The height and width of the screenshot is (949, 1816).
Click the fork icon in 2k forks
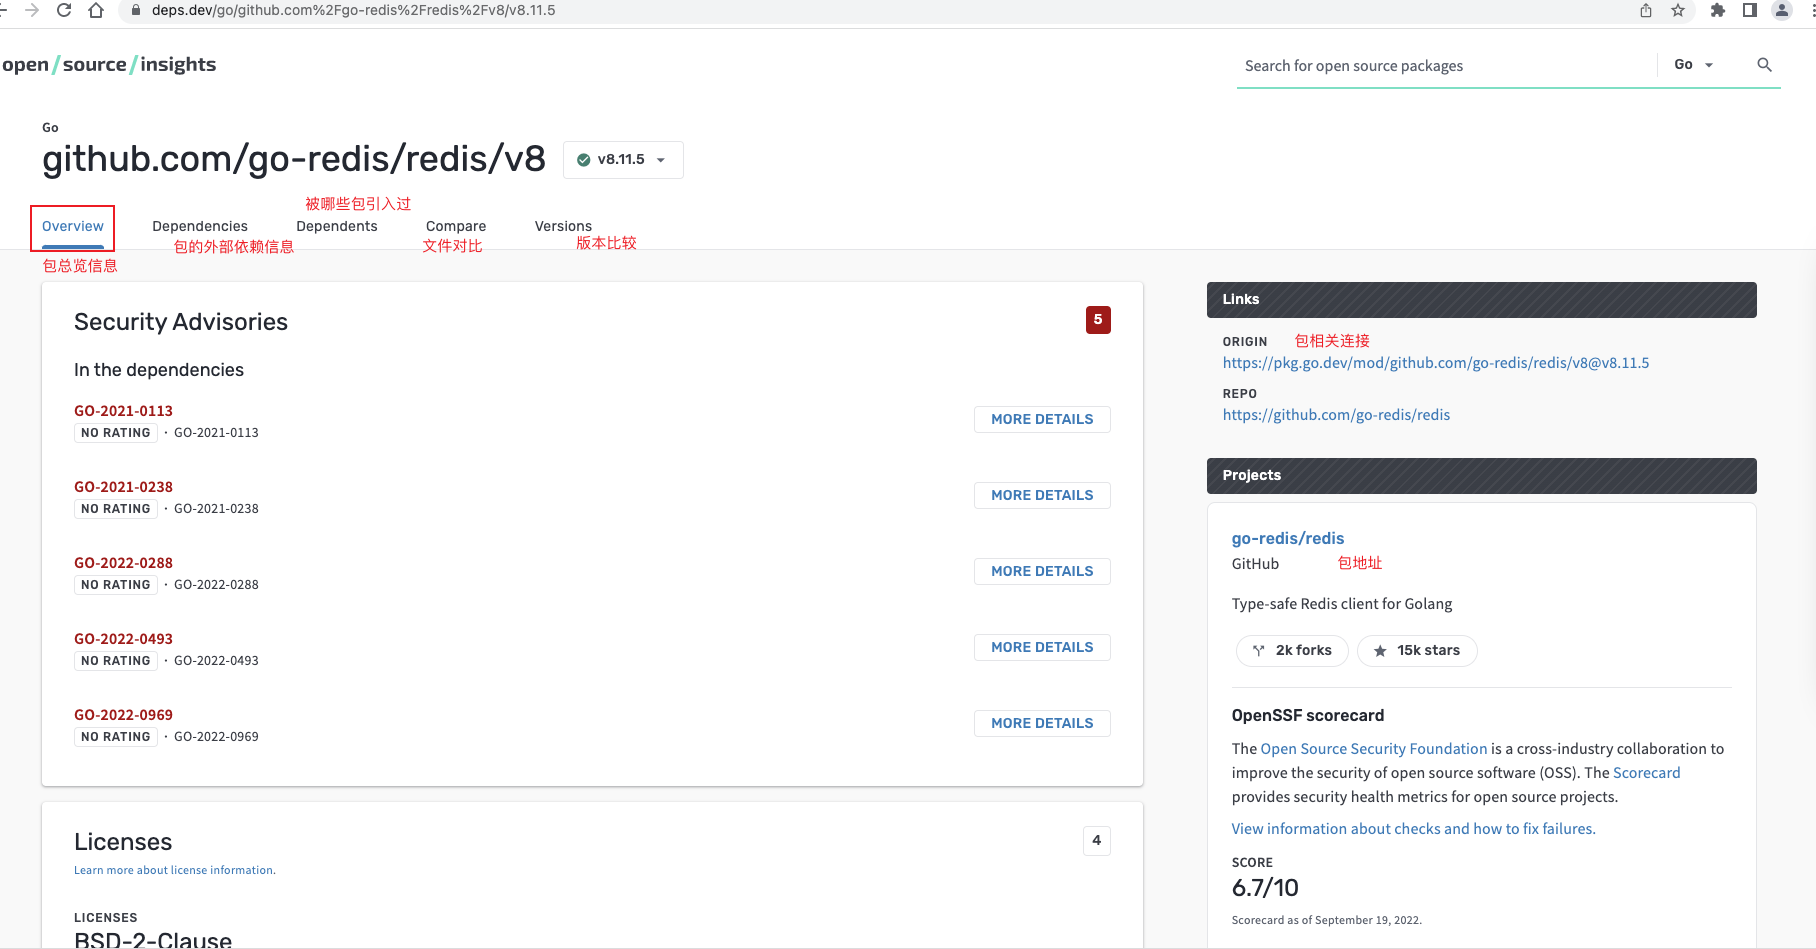point(1259,651)
